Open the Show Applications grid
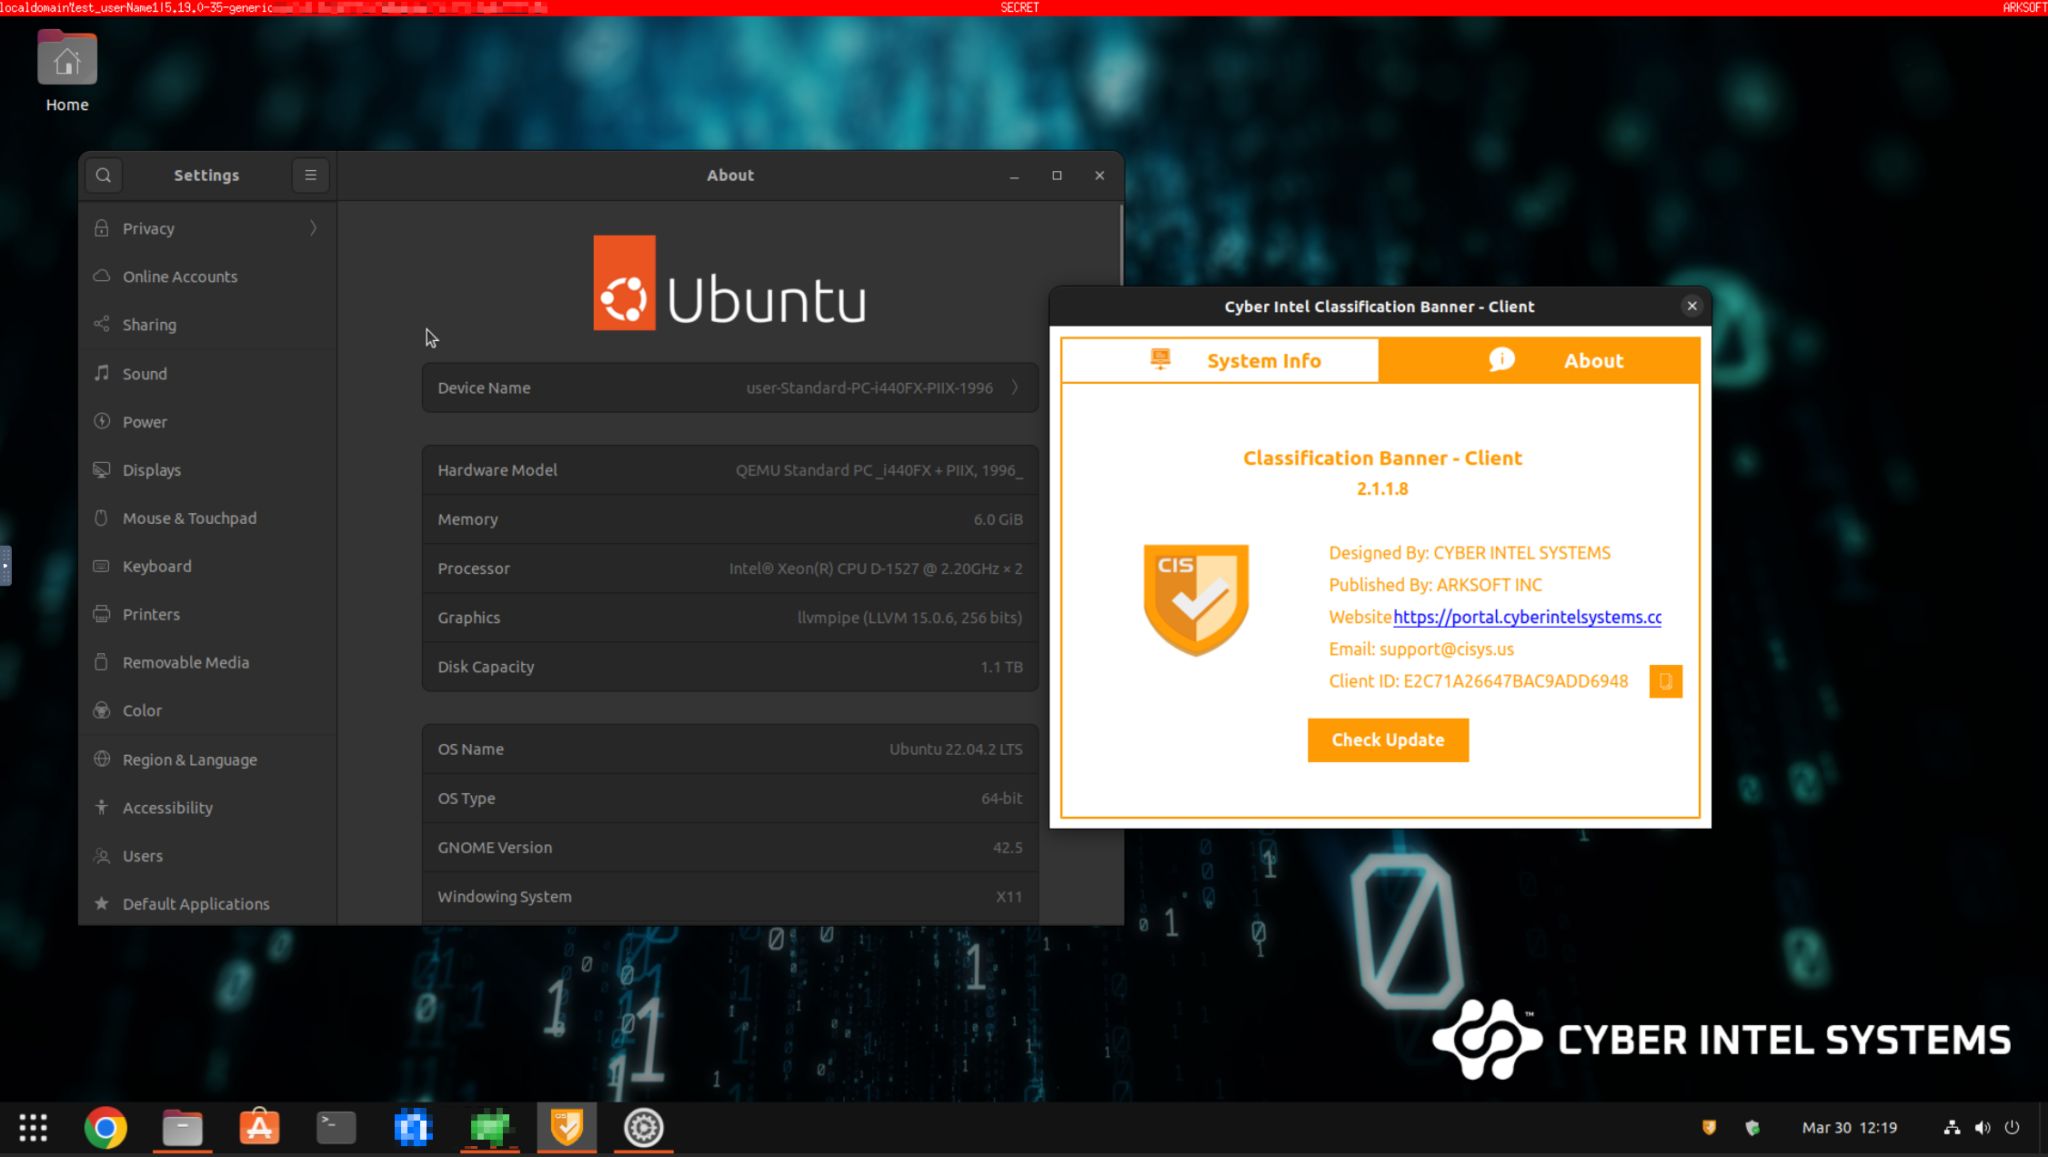 point(33,1128)
